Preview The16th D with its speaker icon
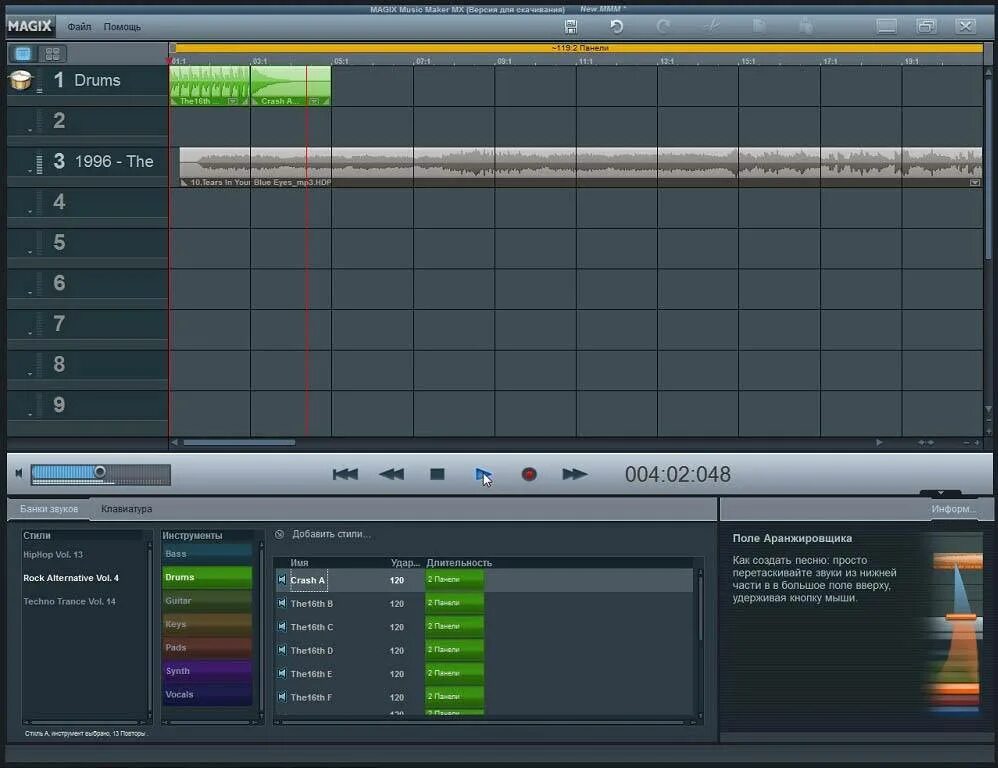The width and height of the screenshot is (998, 768). tap(282, 650)
